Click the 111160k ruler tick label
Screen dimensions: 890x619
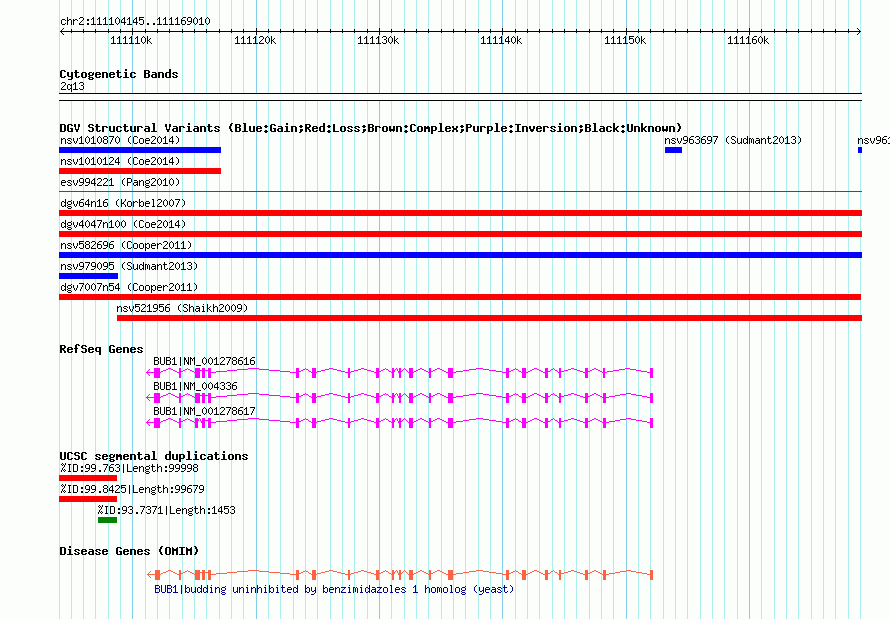click(x=748, y=40)
